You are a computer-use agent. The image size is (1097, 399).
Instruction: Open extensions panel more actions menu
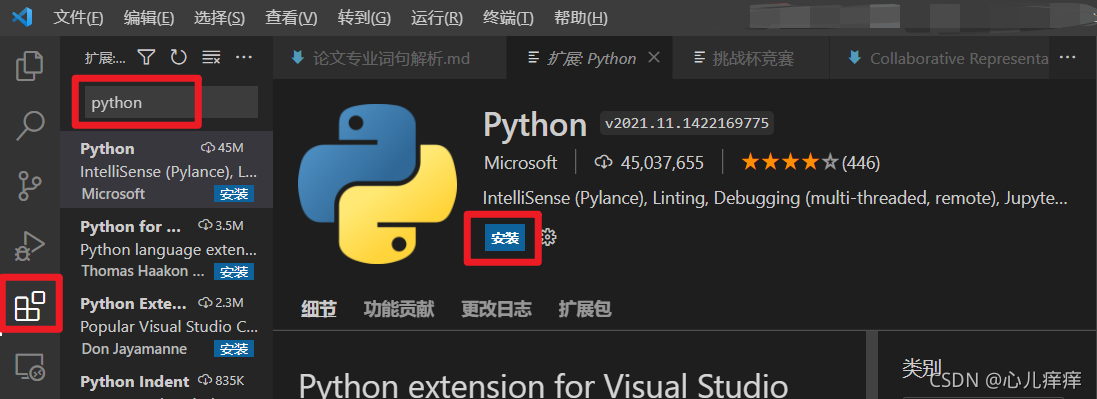(x=243, y=57)
